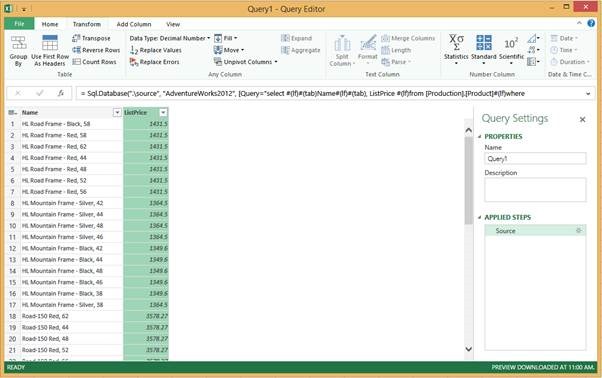Open the Standard number operations
602x378 pixels.
click(x=484, y=49)
